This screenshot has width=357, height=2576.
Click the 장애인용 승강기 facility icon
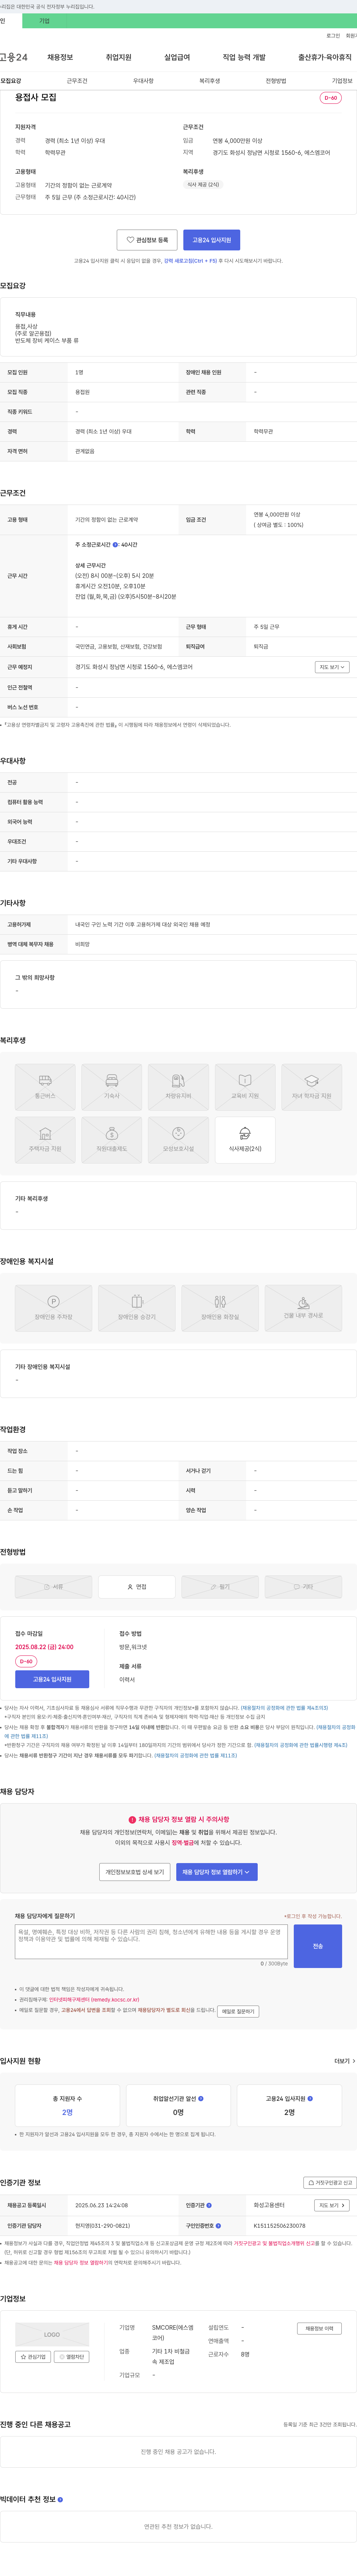[137, 1307]
